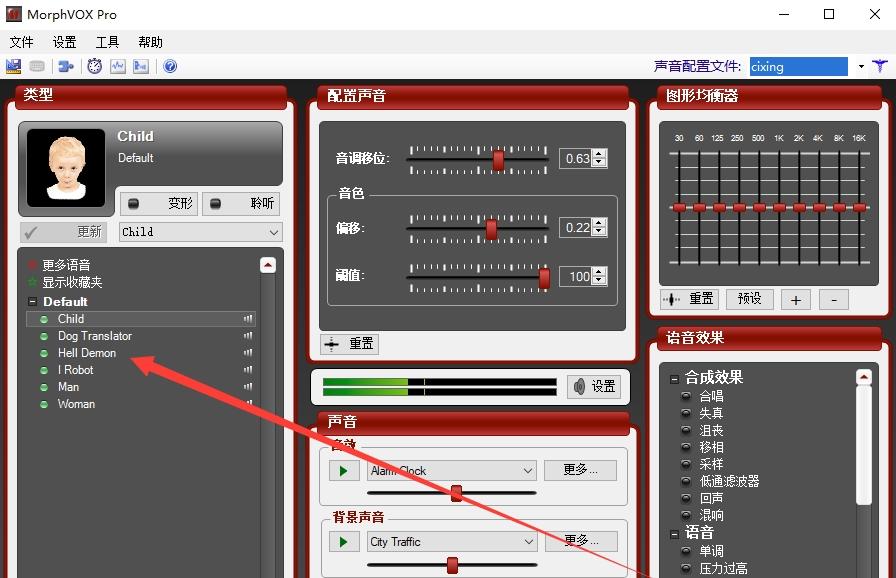Open the Child voice combo box
Image resolution: width=896 pixels, height=578 pixels.
[x=201, y=232]
